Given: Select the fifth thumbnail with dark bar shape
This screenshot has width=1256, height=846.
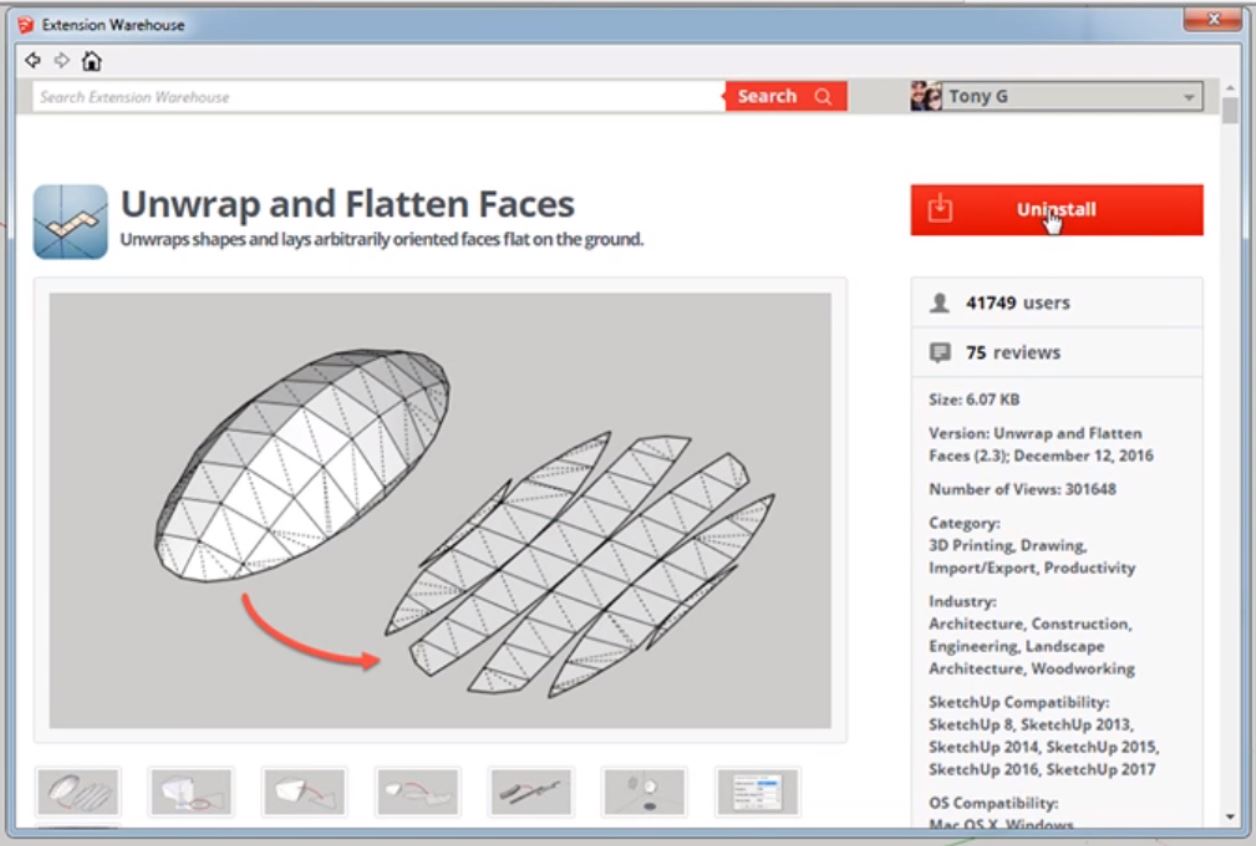Looking at the screenshot, I should (531, 793).
